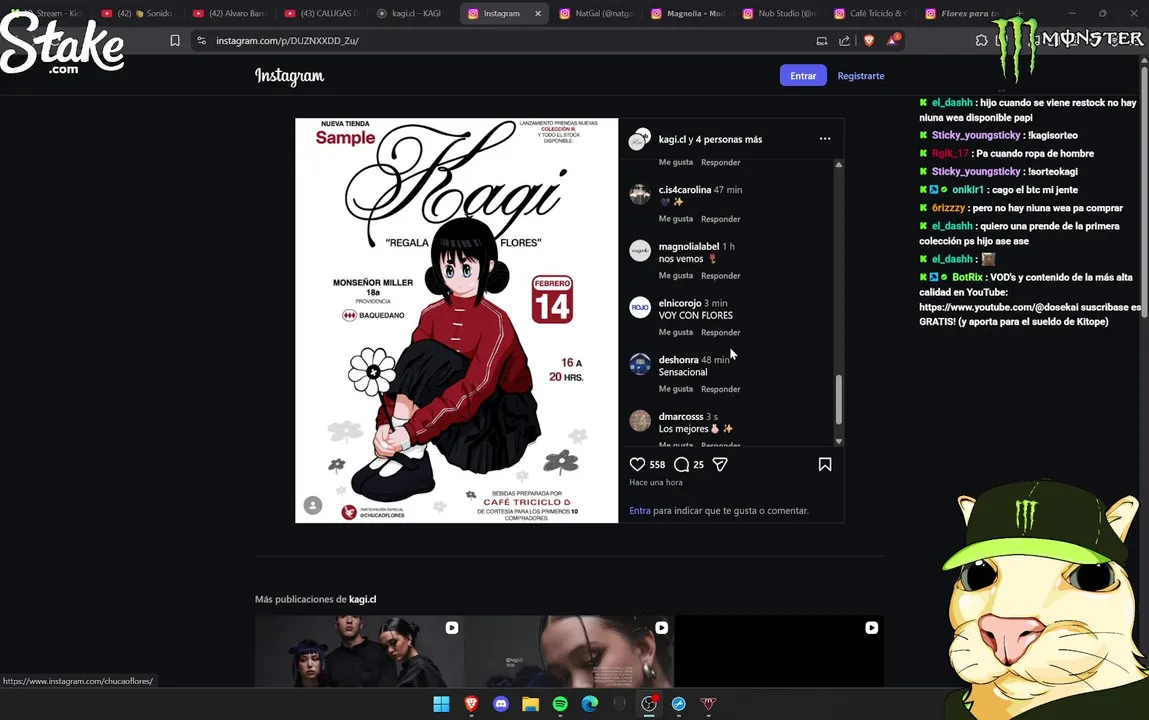Bookmark this page in the browser address bar
Image resolution: width=1149 pixels, height=720 pixels.
tap(174, 41)
